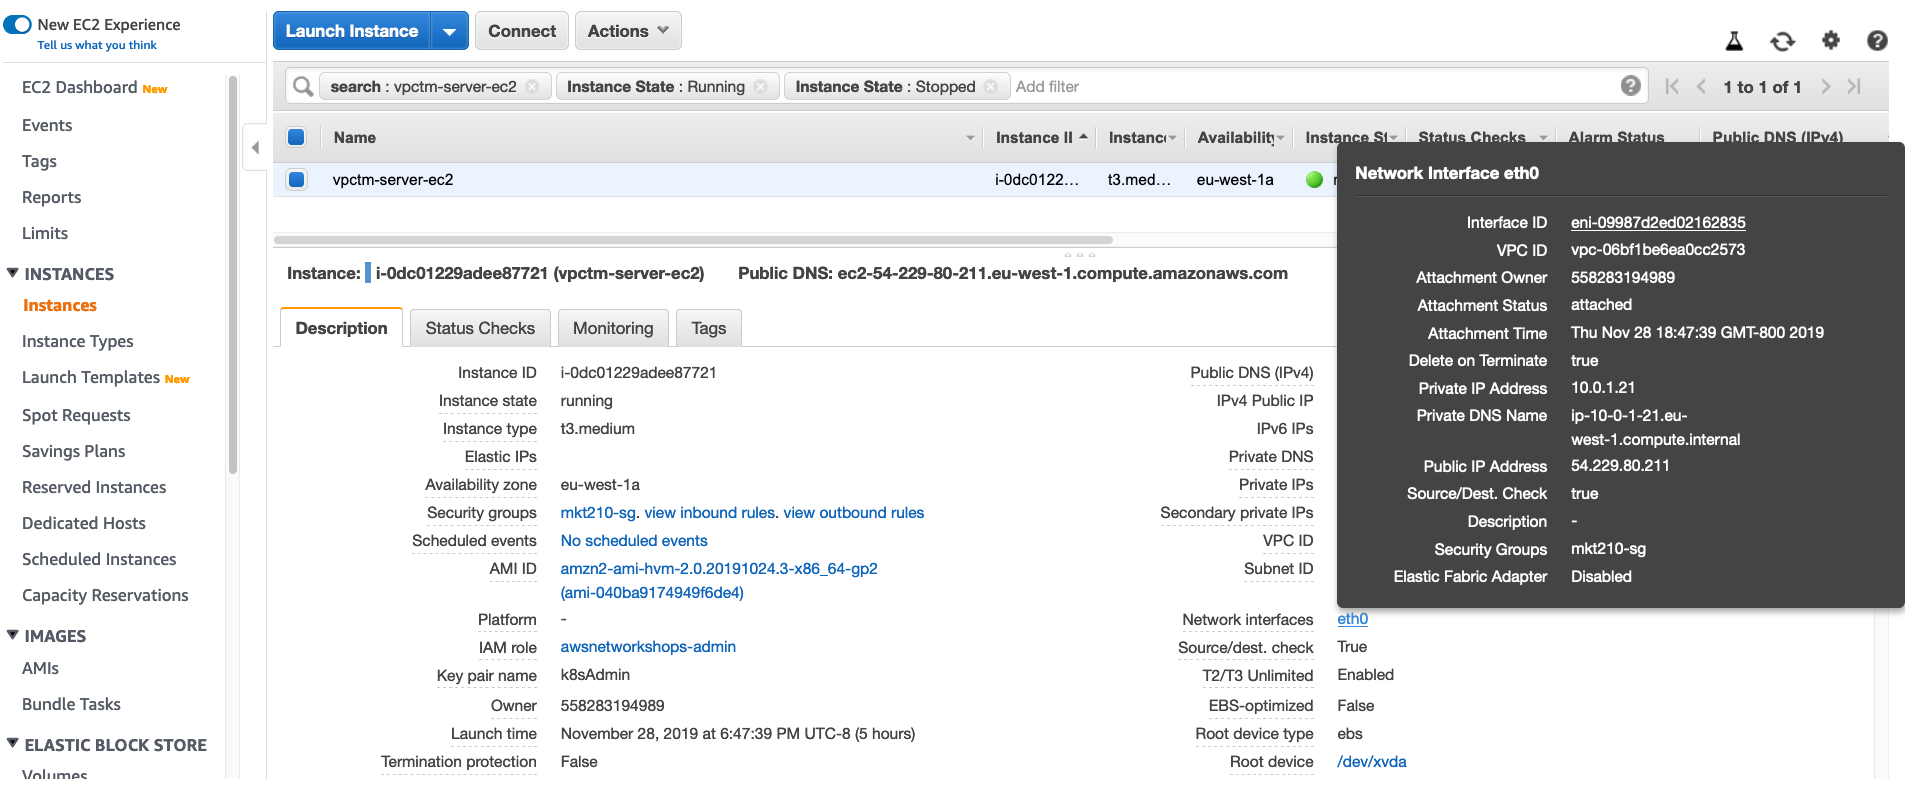
Task: Click the Connect button
Action: [522, 31]
